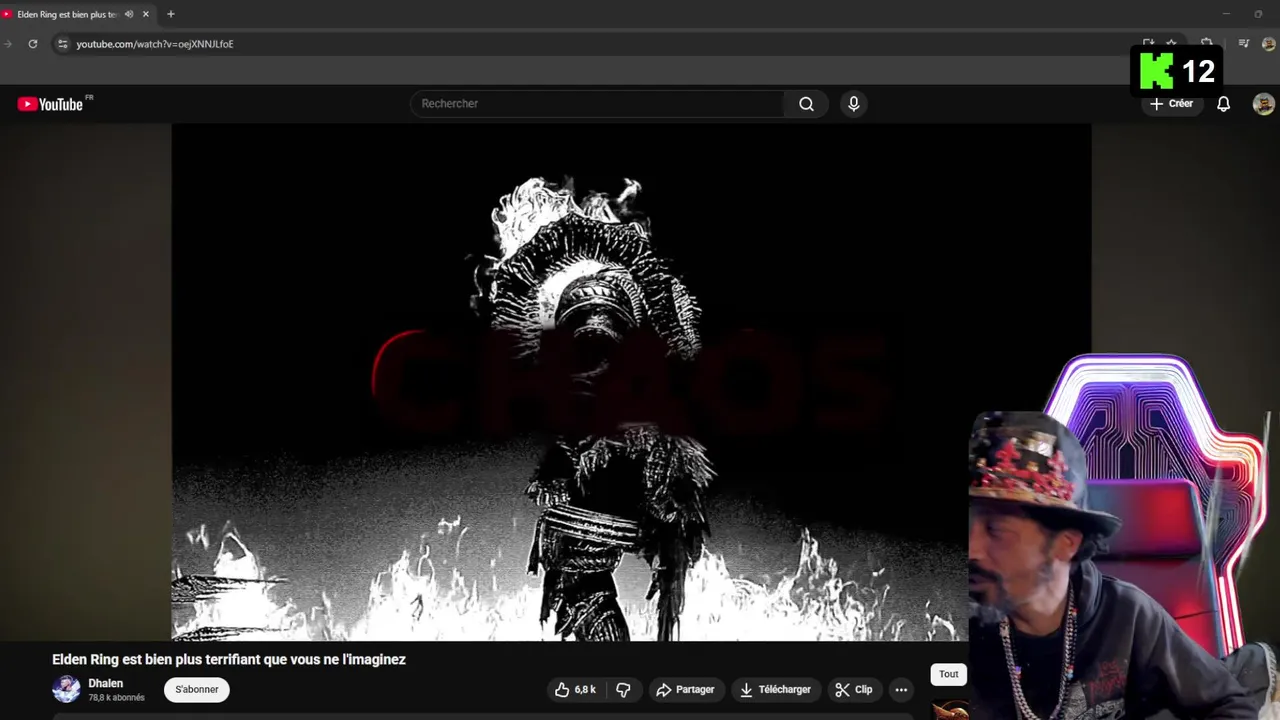Image resolution: width=1280 pixels, height=720 pixels.
Task: Click the browser forward arrow
Action: tap(8, 44)
